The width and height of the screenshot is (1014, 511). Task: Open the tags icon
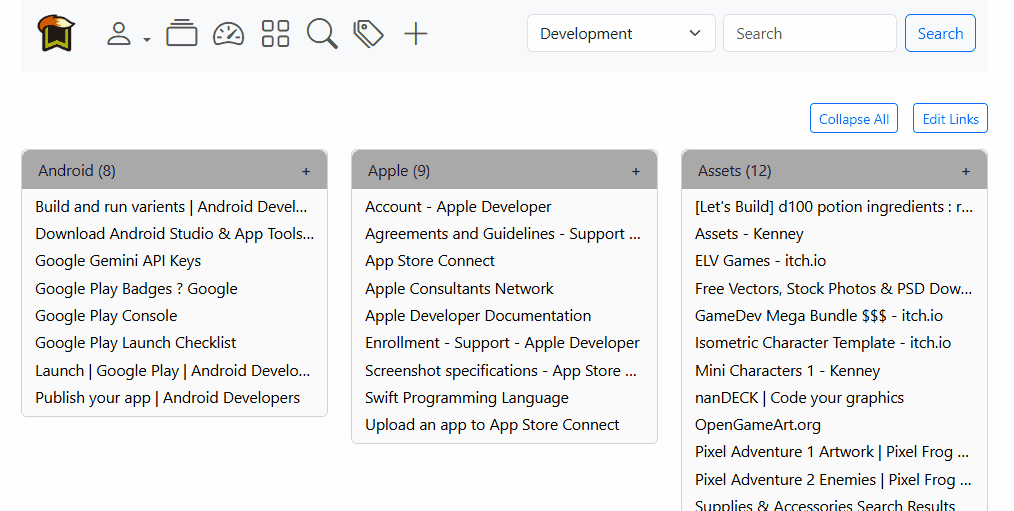click(x=369, y=34)
